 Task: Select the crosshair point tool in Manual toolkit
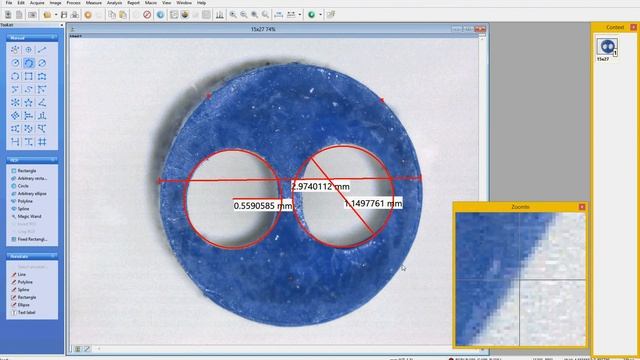pos(29,50)
